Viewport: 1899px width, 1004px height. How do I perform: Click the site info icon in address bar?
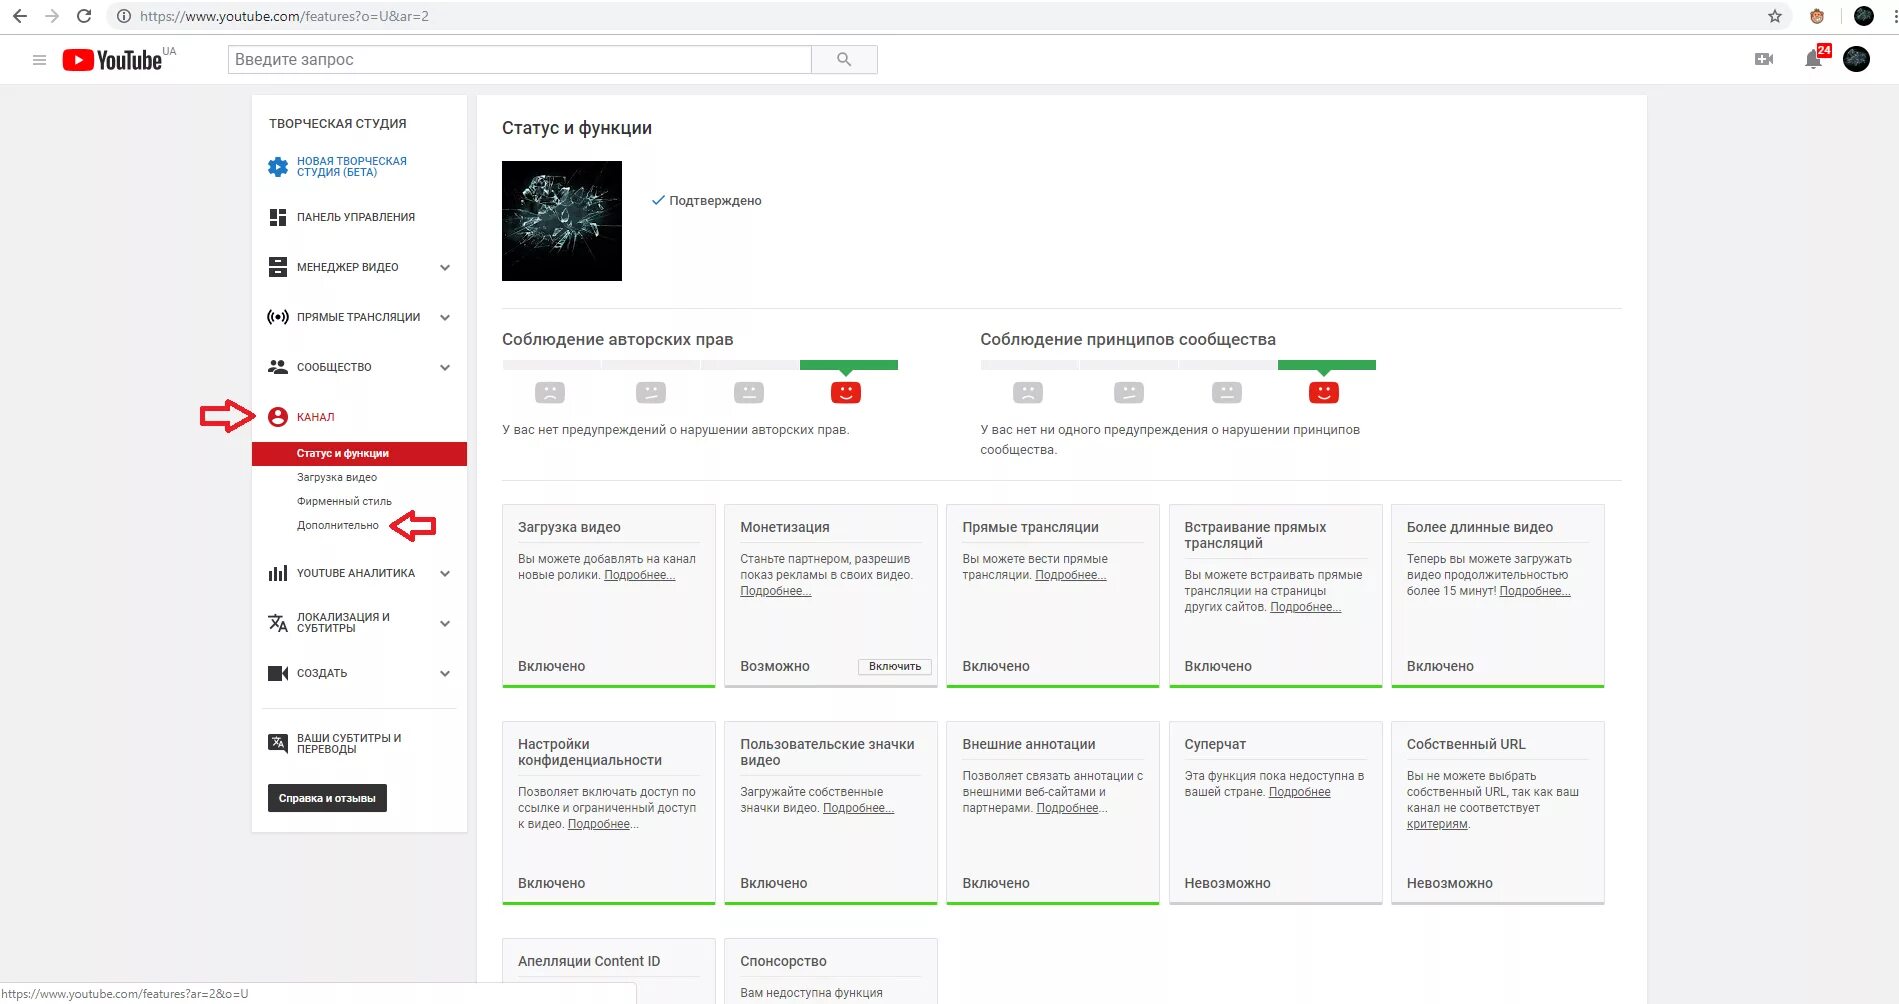(x=124, y=16)
